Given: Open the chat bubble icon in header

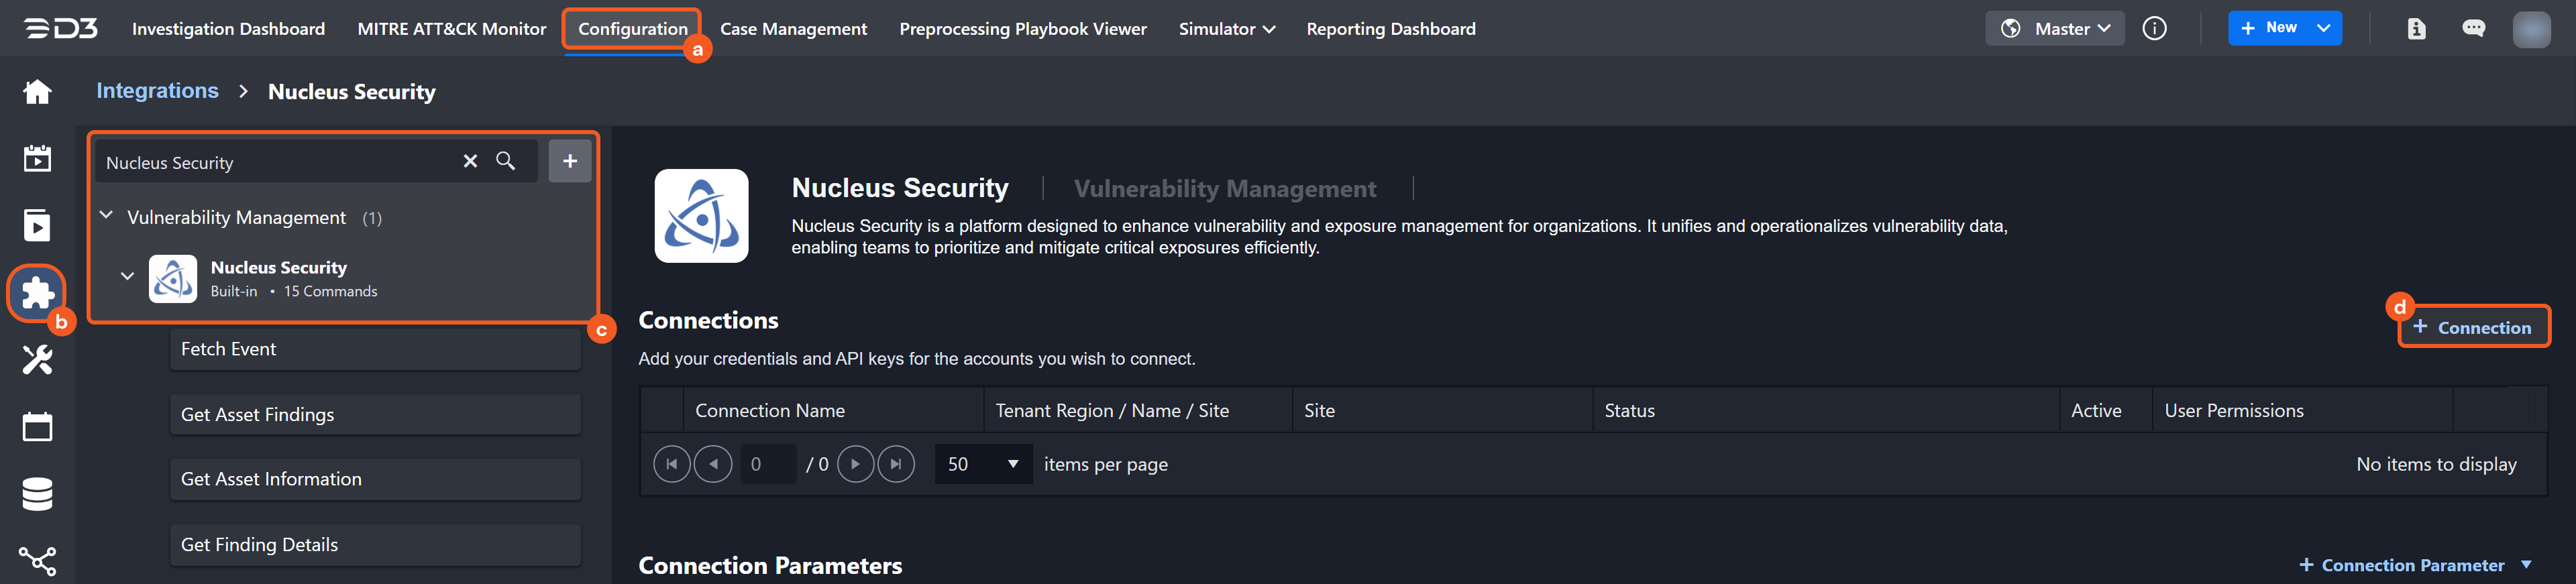Looking at the screenshot, I should pos(2473,29).
